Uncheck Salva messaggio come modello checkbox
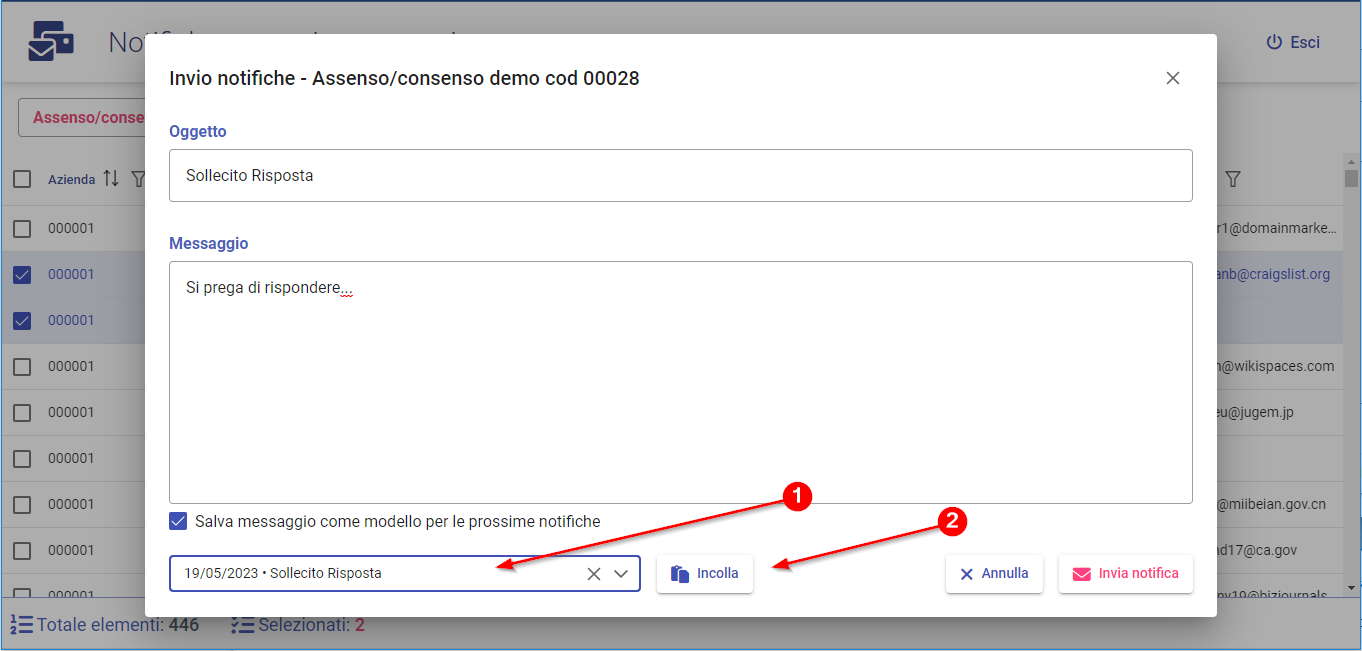Image resolution: width=1362 pixels, height=651 pixels. point(178,521)
